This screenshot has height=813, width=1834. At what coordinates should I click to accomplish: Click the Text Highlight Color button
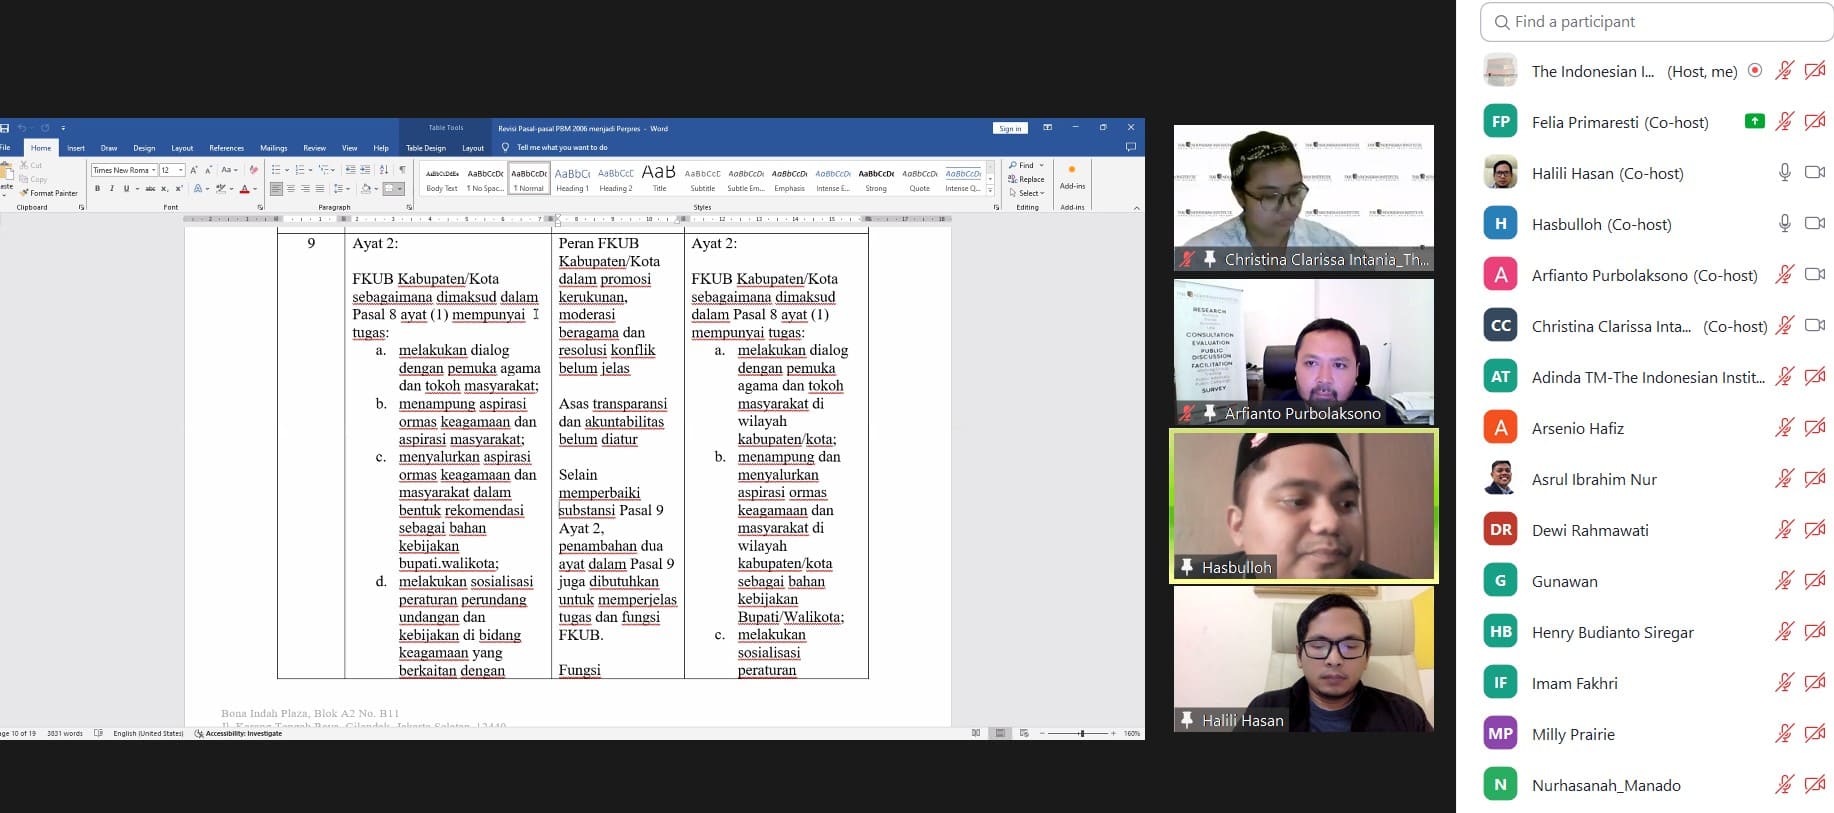tap(221, 188)
